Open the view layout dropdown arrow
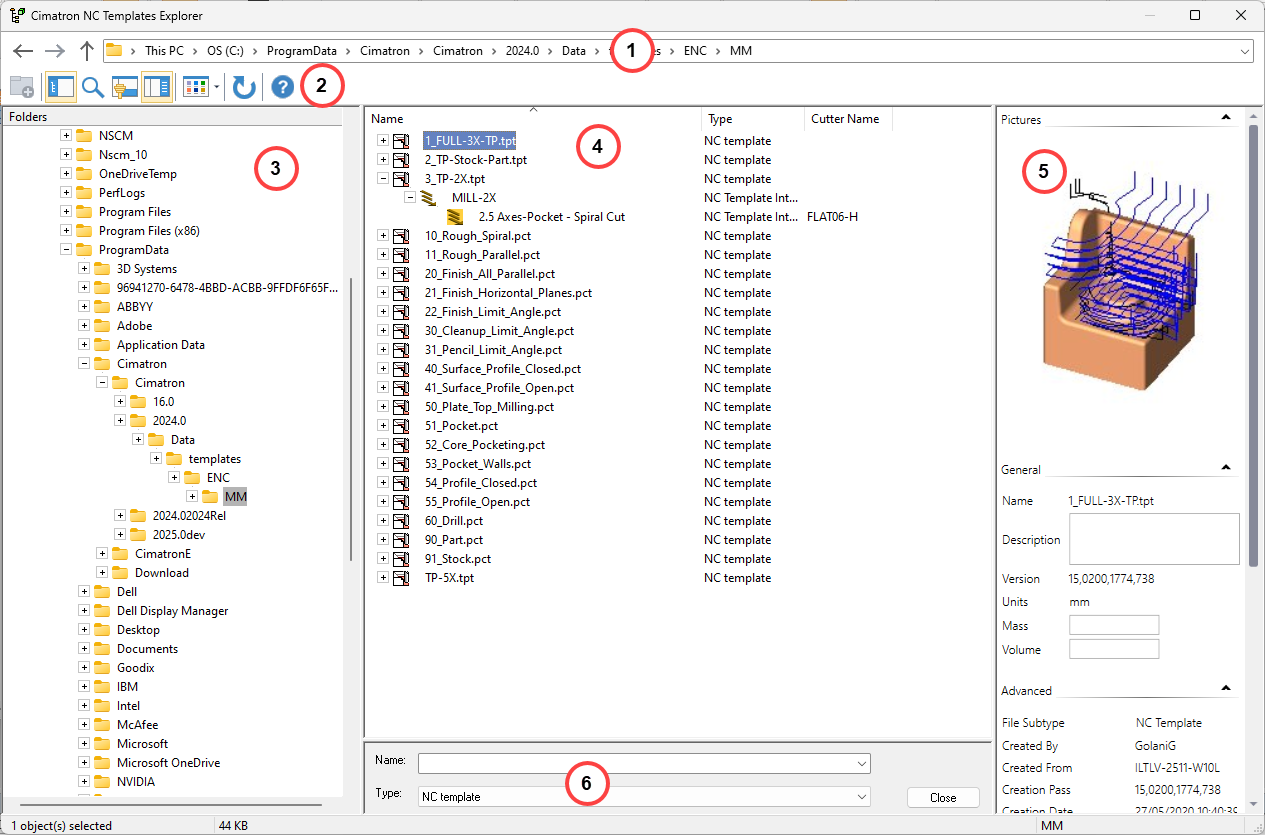This screenshot has width=1265, height=835. 217,88
